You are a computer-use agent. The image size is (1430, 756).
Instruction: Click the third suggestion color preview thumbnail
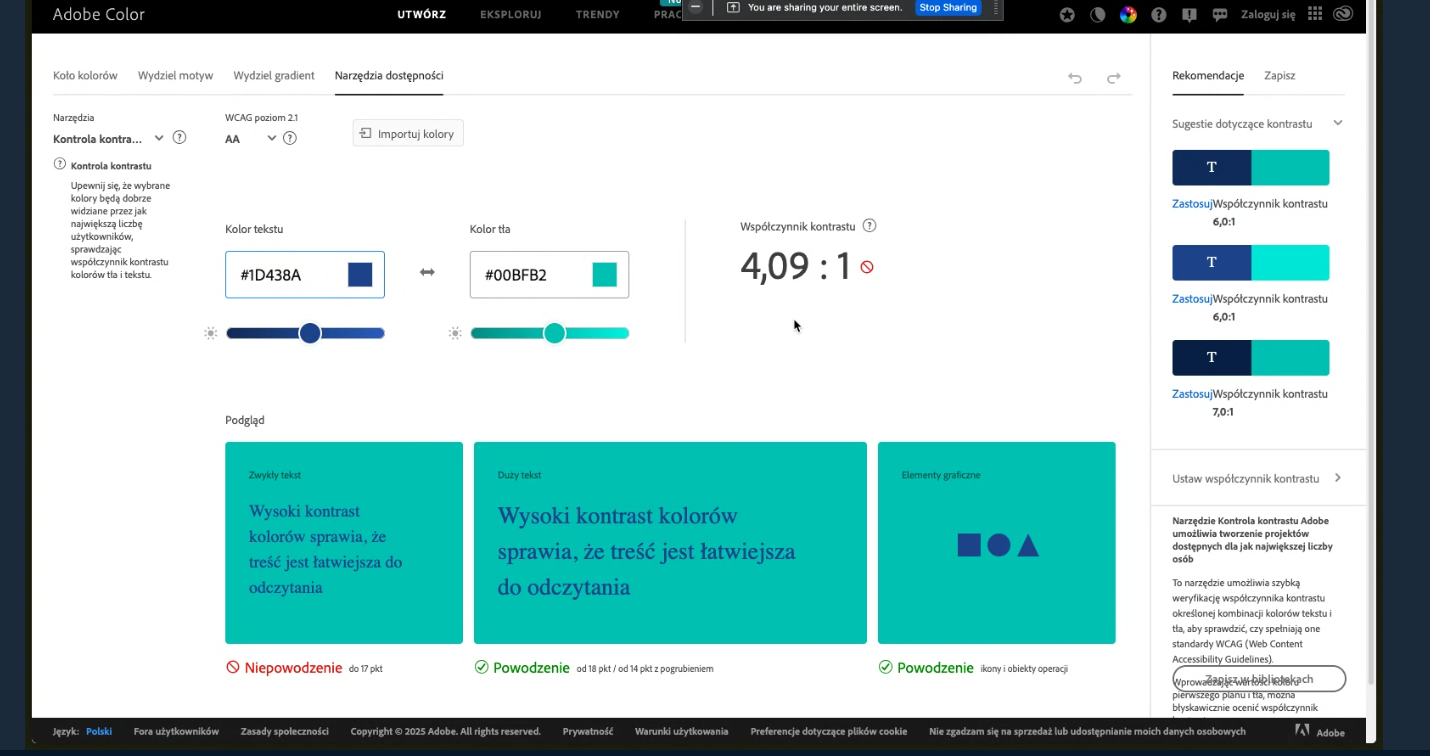(x=1251, y=357)
